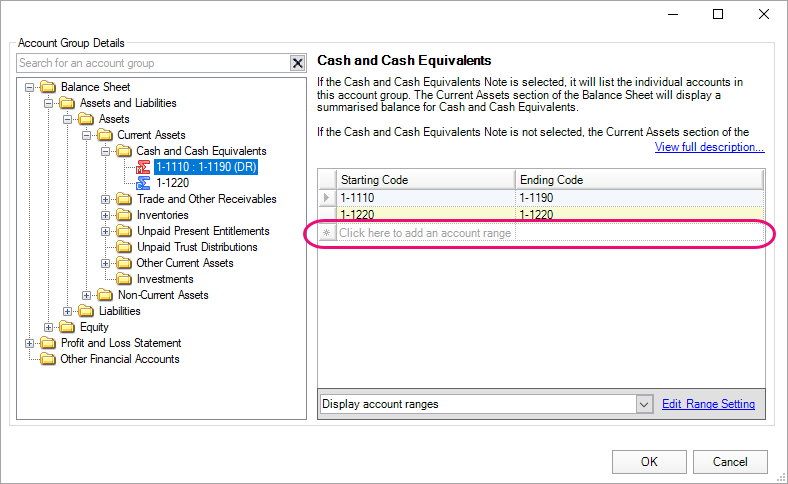This screenshot has width=788, height=484.
Task: Click the Cash and Cash Equivalents folder icon
Action: tap(124, 151)
